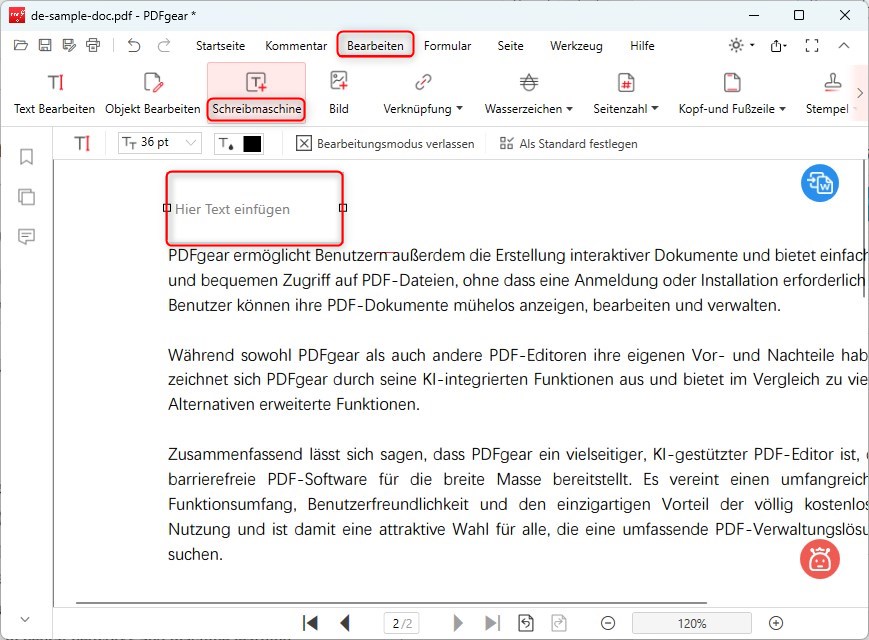Jump to the last page

point(492,623)
